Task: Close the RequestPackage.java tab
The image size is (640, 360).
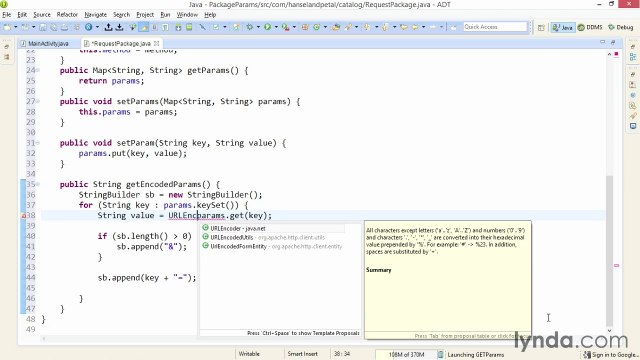Action: 156,43
